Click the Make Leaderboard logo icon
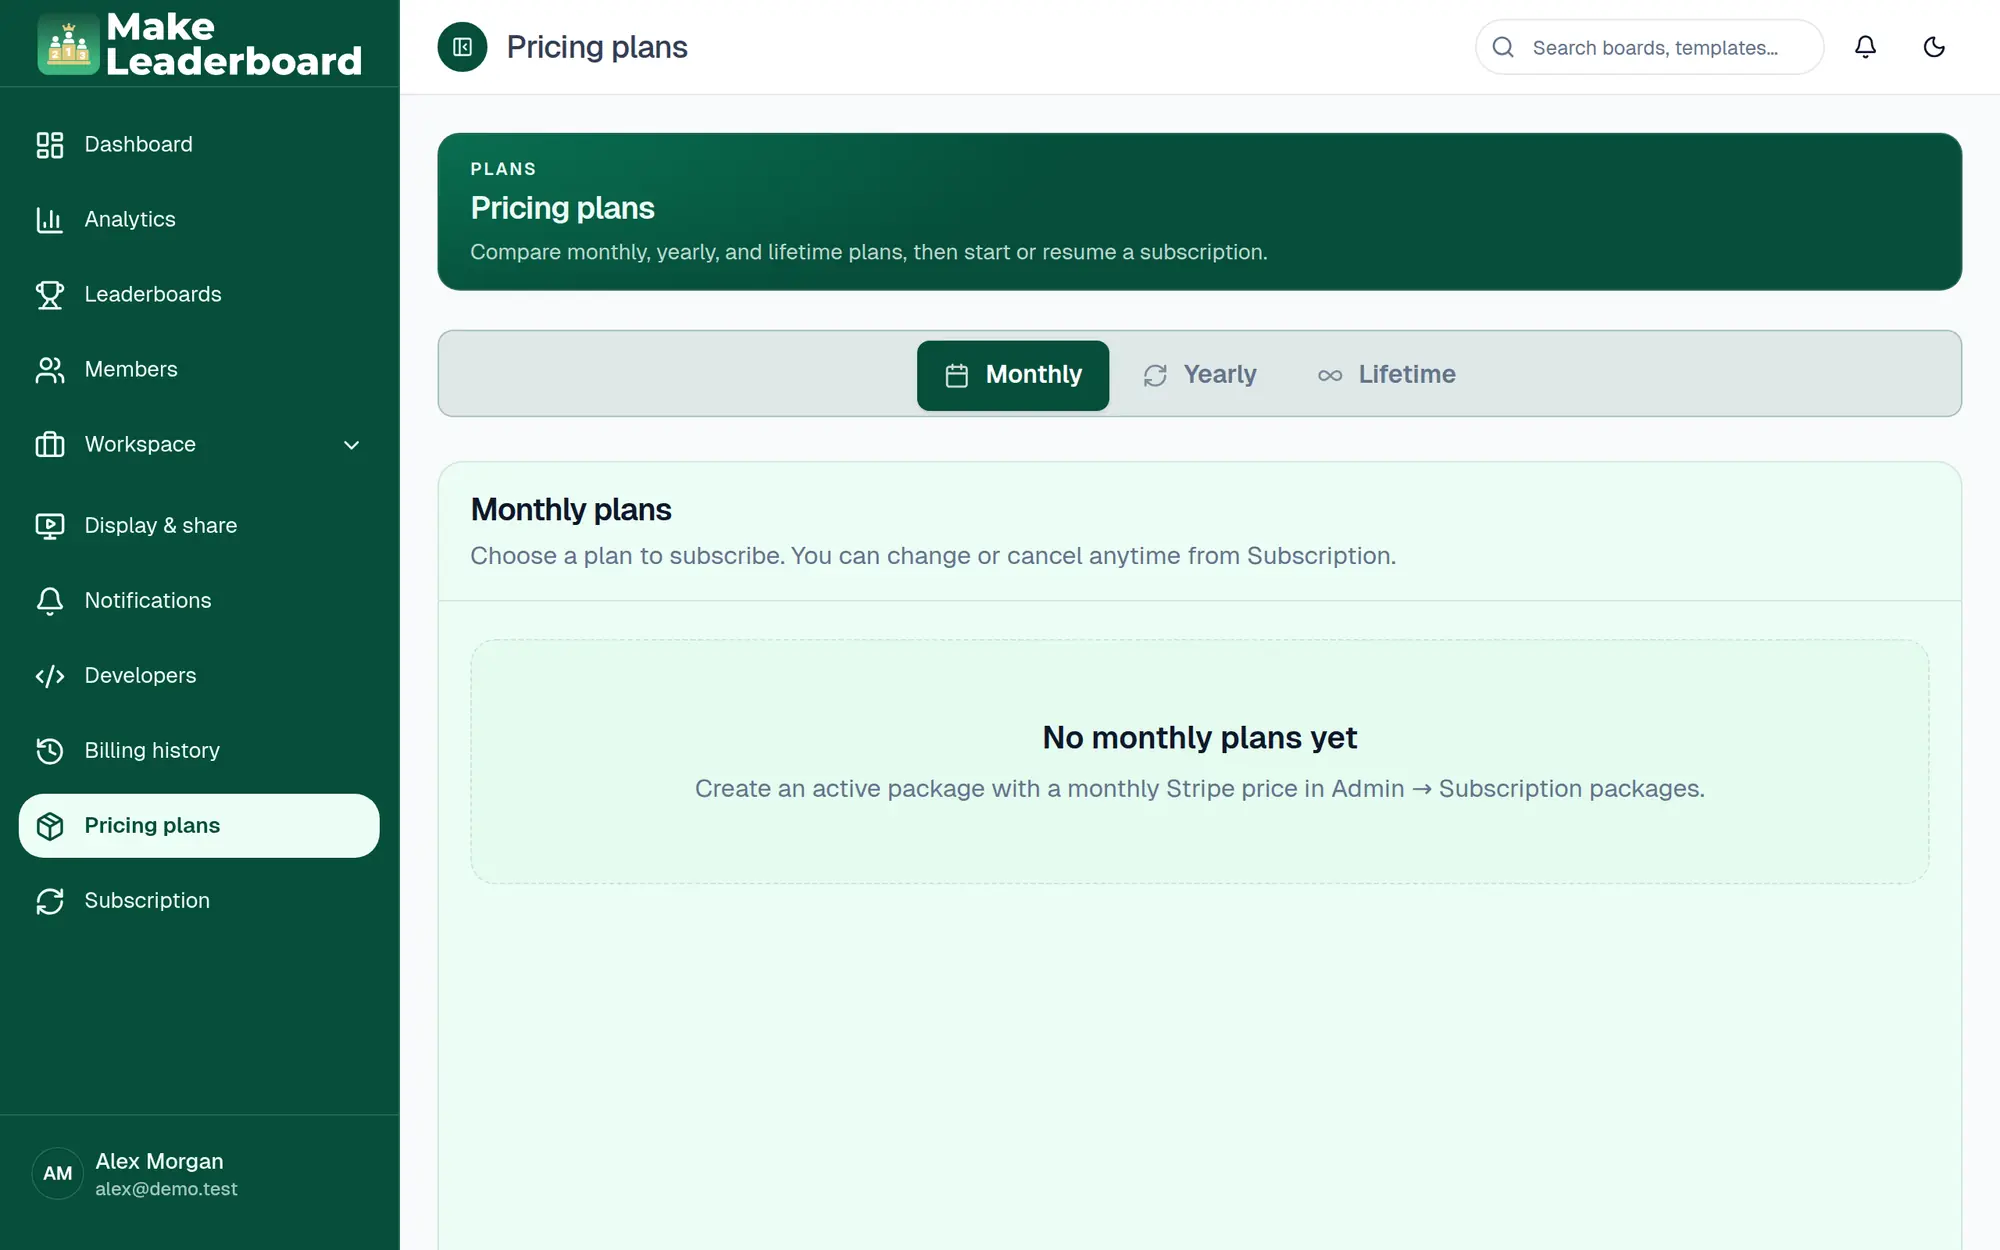This screenshot has height=1250, width=2000. tap(68, 44)
